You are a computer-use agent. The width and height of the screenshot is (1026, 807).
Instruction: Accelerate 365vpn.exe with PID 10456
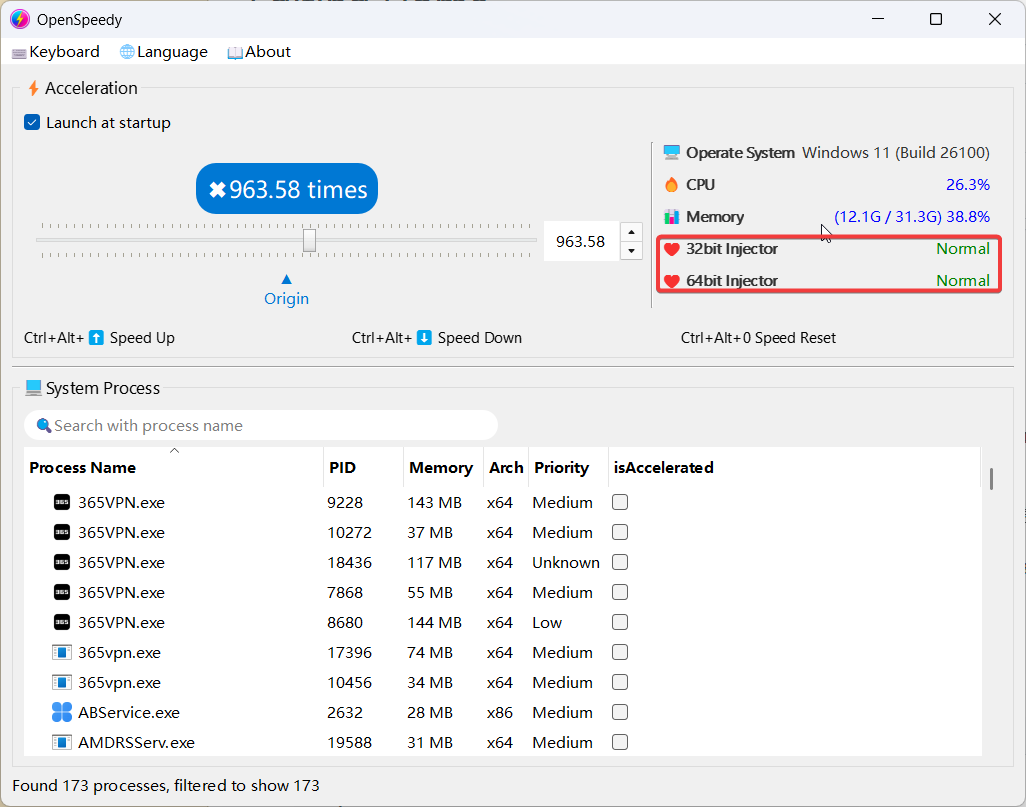point(620,682)
